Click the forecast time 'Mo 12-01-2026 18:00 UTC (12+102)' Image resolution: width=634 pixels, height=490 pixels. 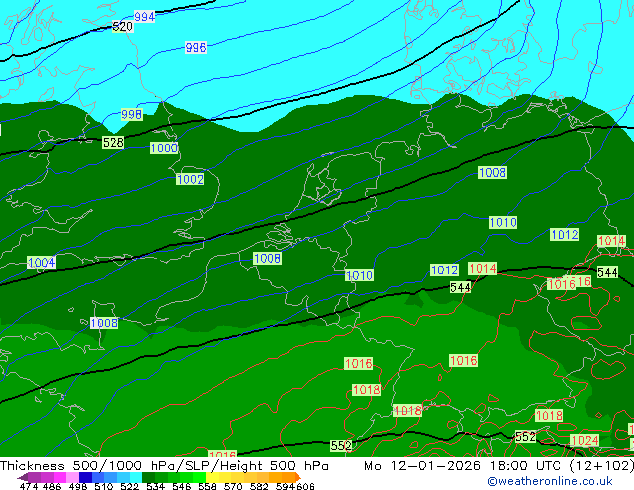[x=499, y=466]
